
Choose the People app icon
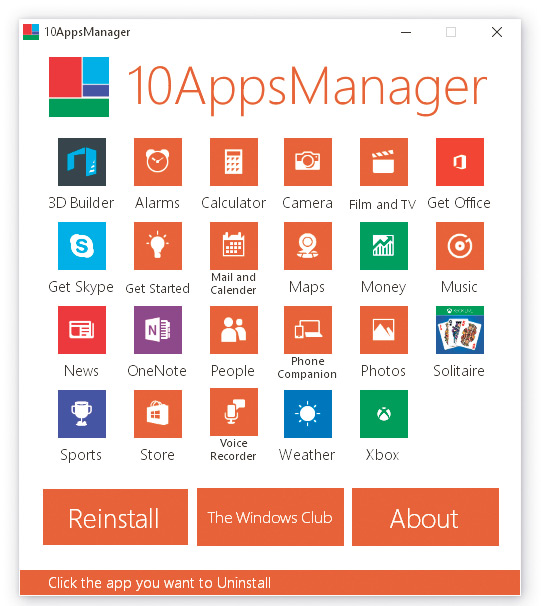[234, 330]
